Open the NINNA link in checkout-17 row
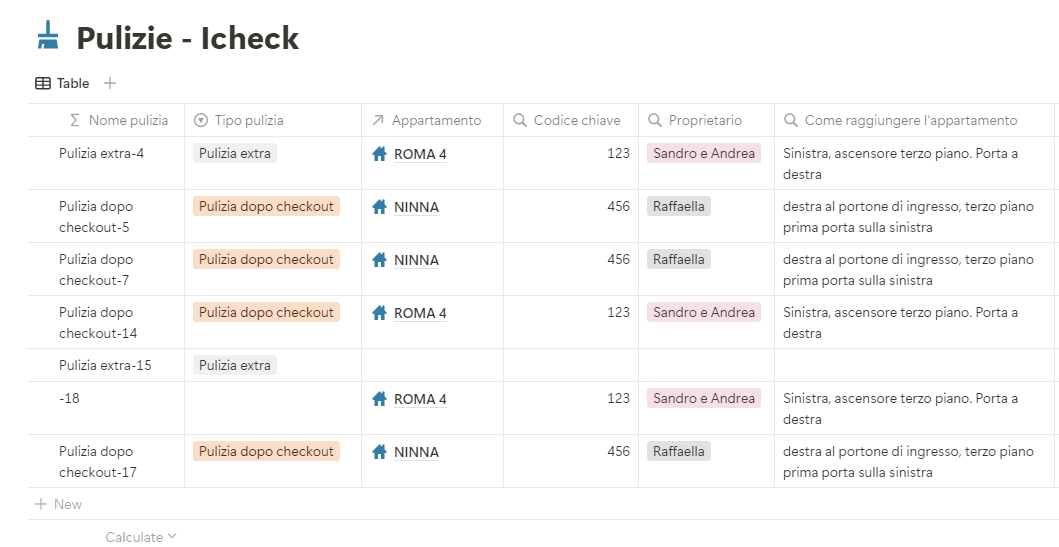1059x547 pixels. coord(416,452)
